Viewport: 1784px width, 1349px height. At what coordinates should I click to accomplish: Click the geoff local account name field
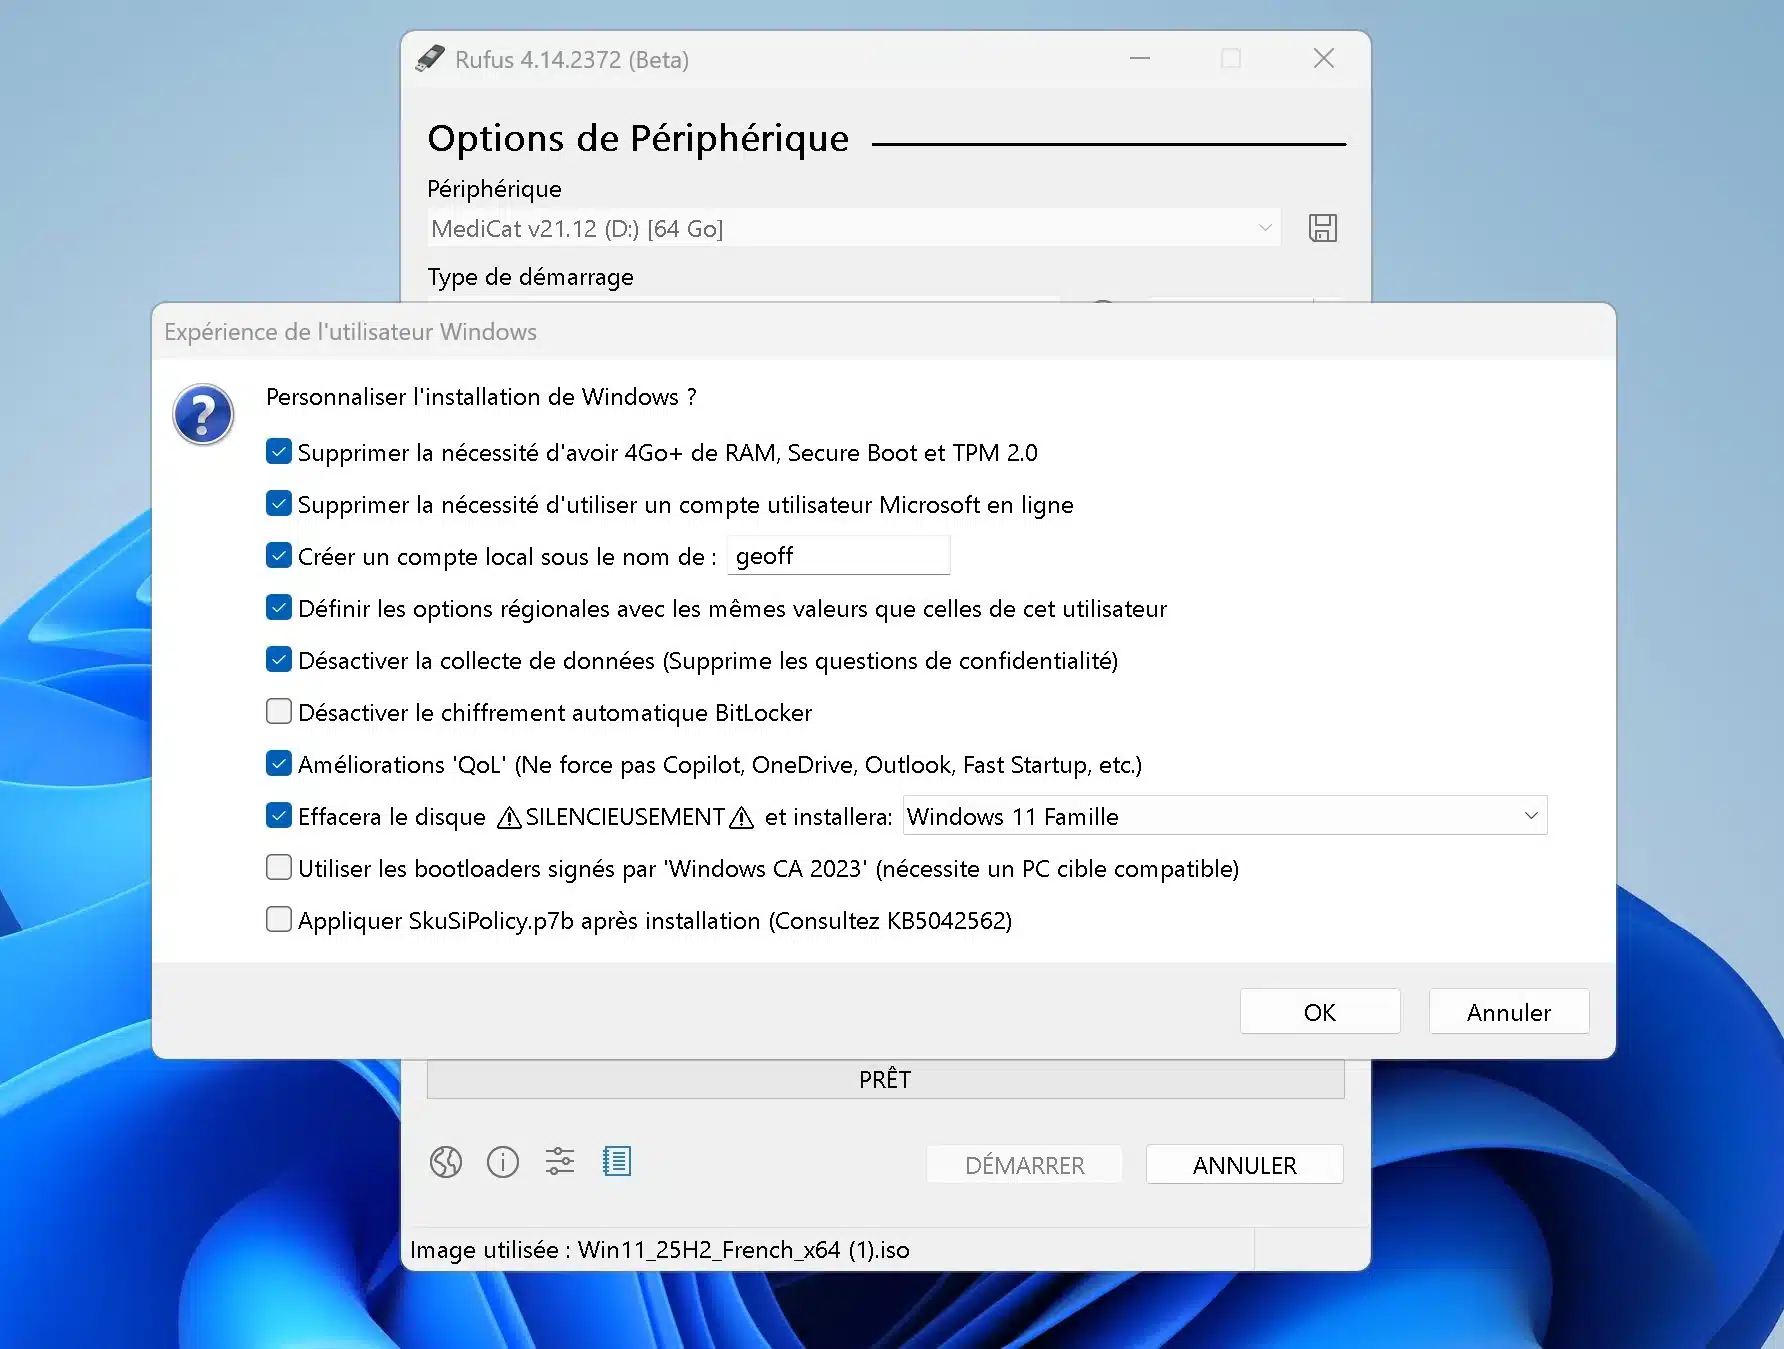click(x=838, y=555)
